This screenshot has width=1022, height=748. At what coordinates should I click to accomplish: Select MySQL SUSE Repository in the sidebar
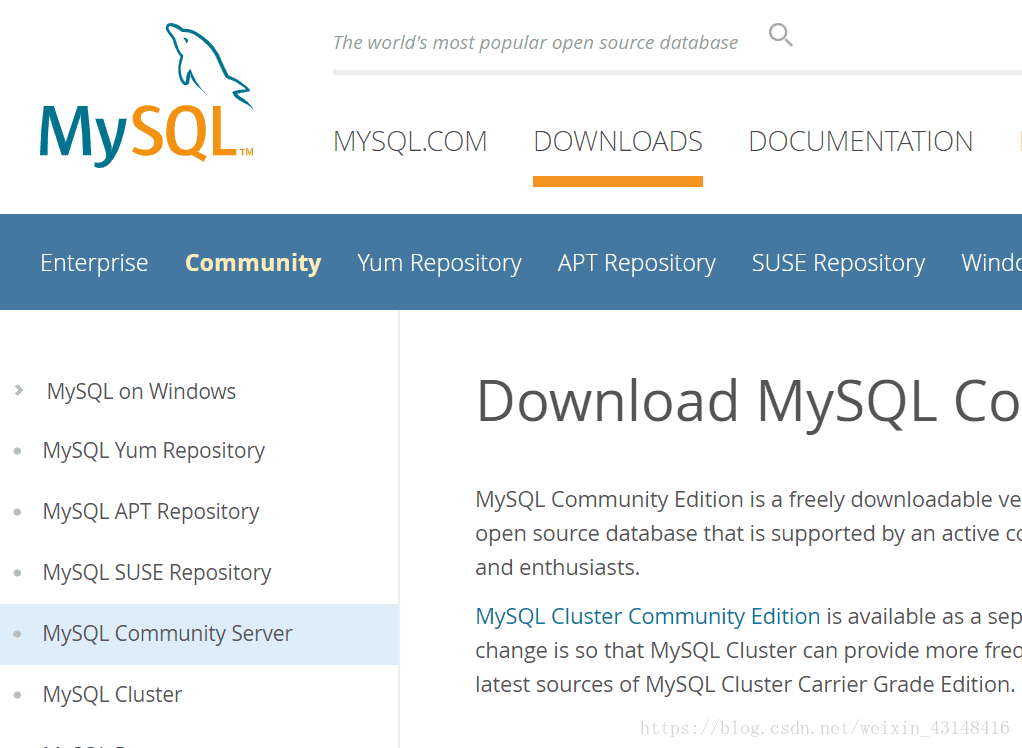click(x=156, y=572)
